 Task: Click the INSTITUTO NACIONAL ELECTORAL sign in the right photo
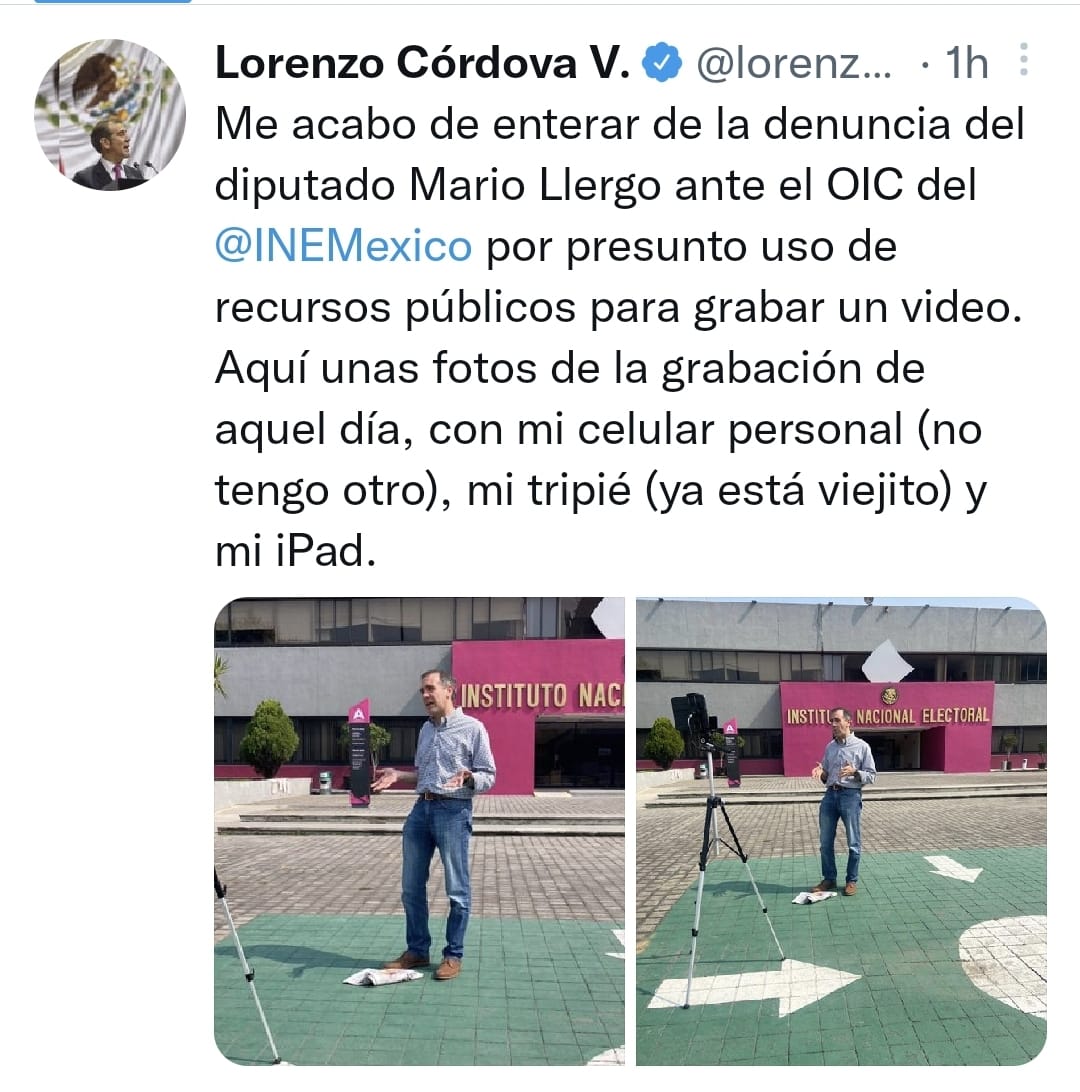point(888,715)
